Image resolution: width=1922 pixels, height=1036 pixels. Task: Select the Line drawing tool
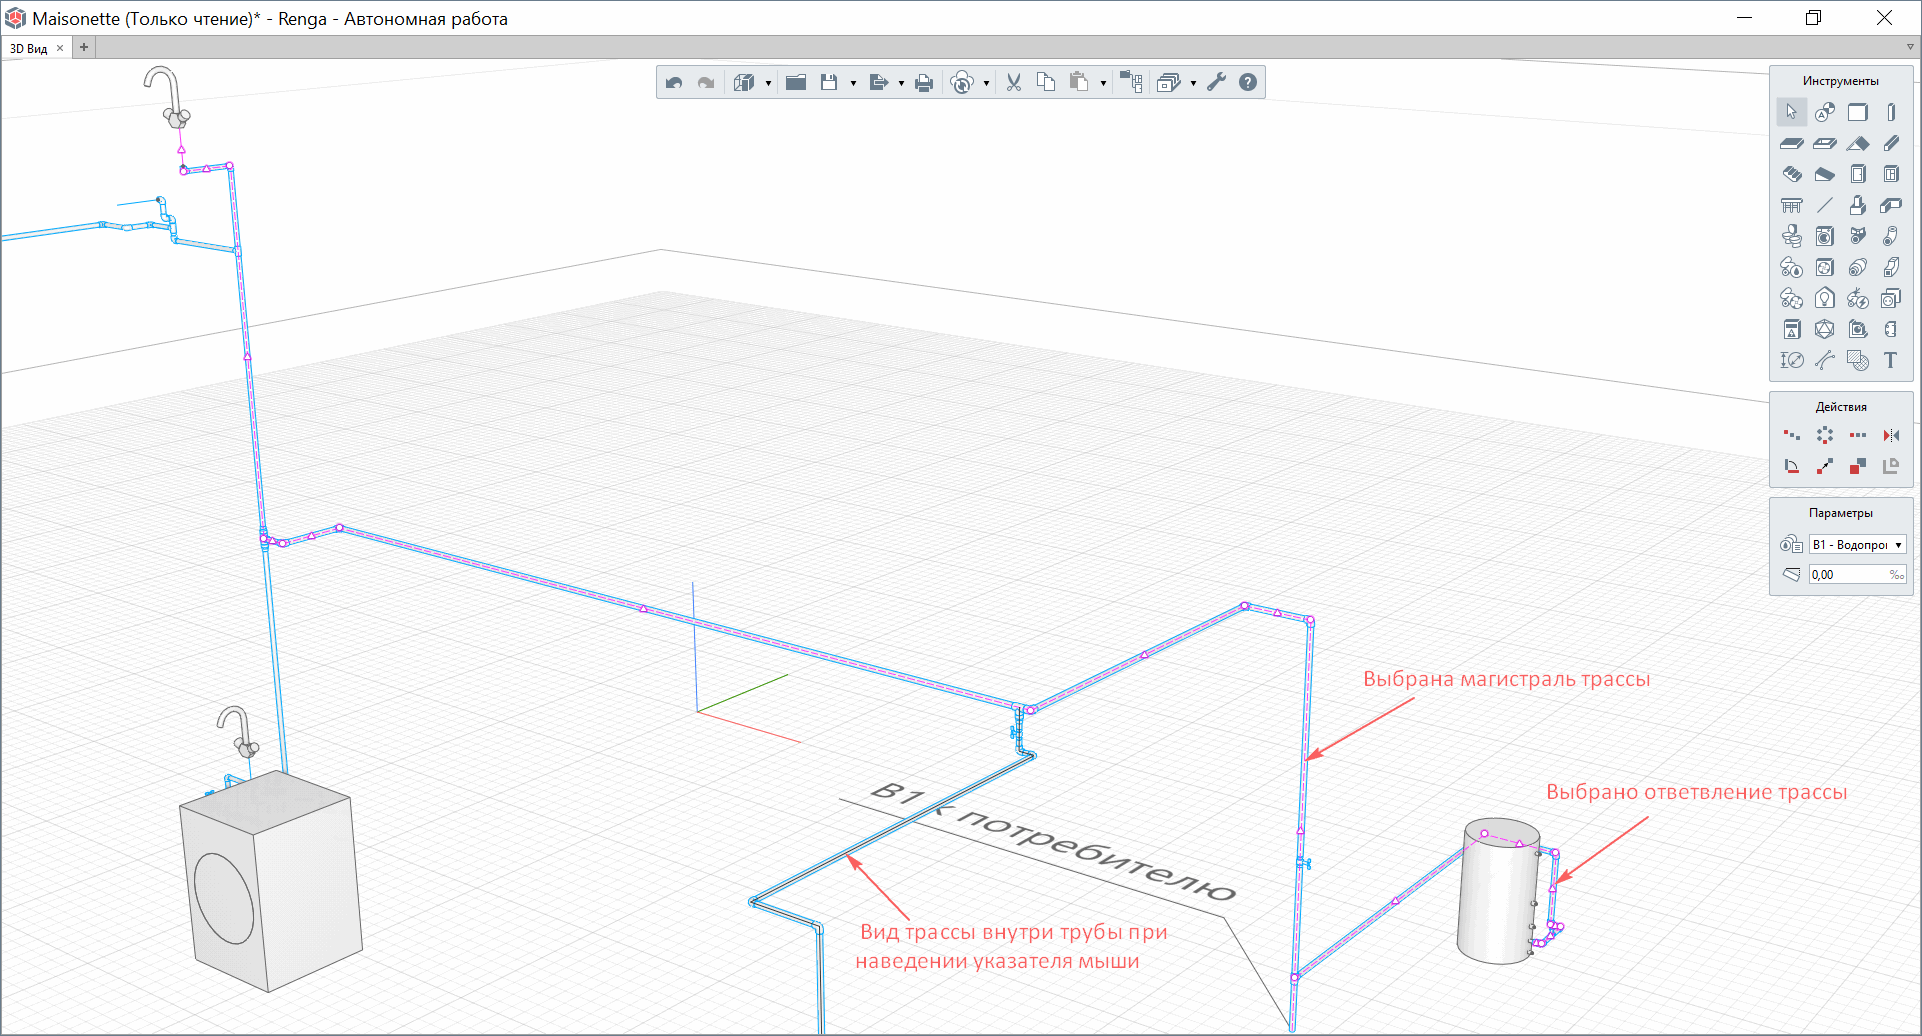1825,205
